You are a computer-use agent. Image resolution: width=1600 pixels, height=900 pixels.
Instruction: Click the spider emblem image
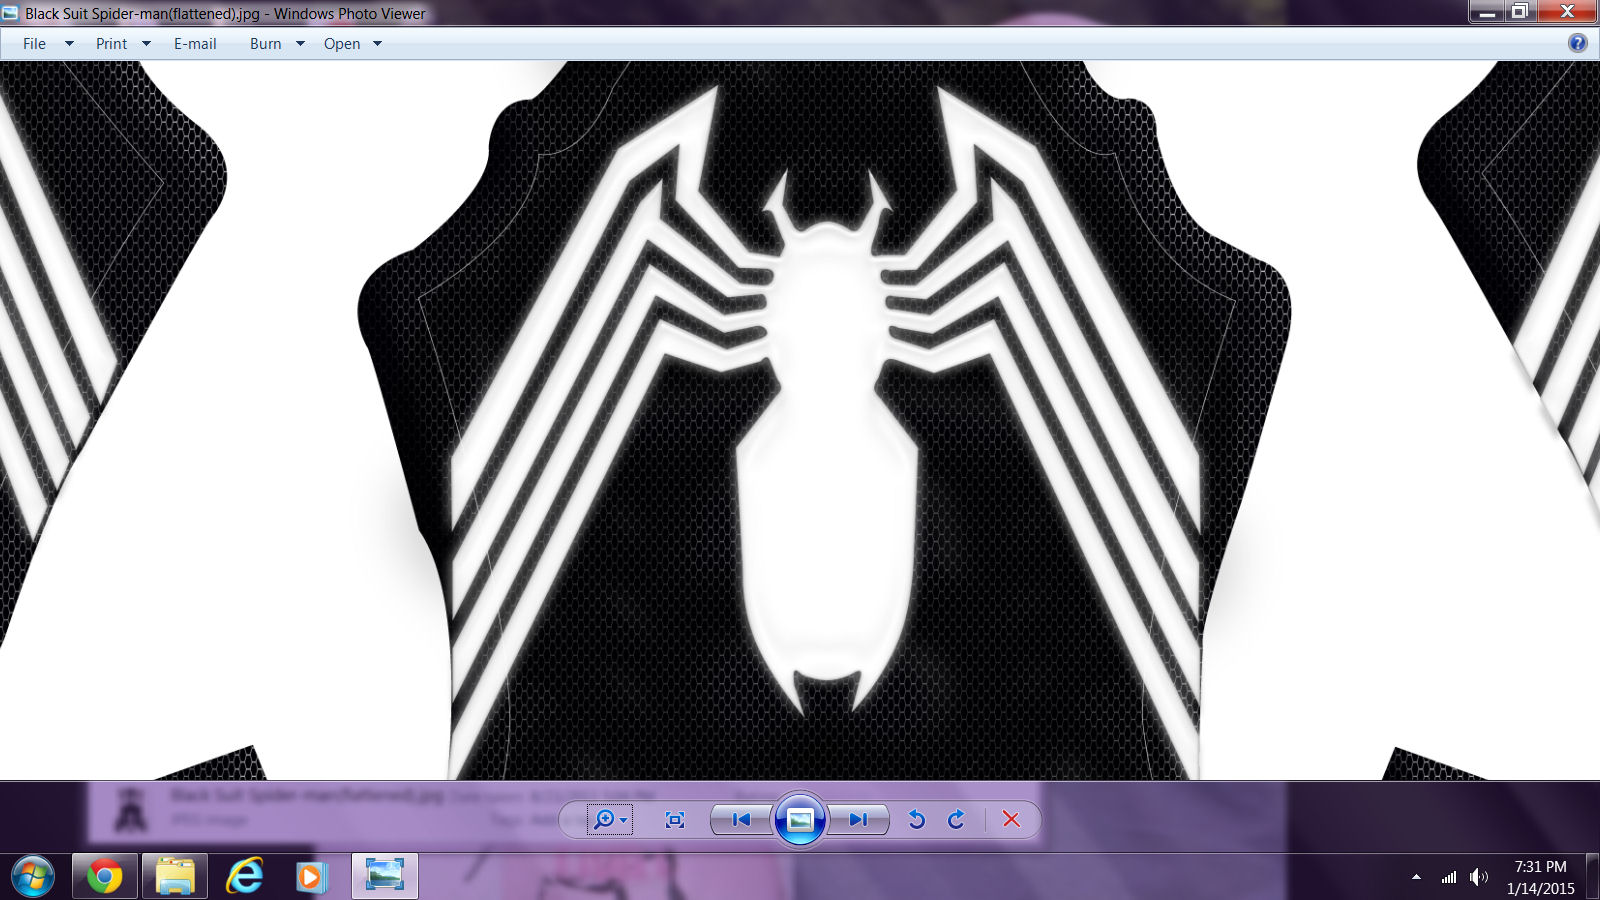click(826, 420)
